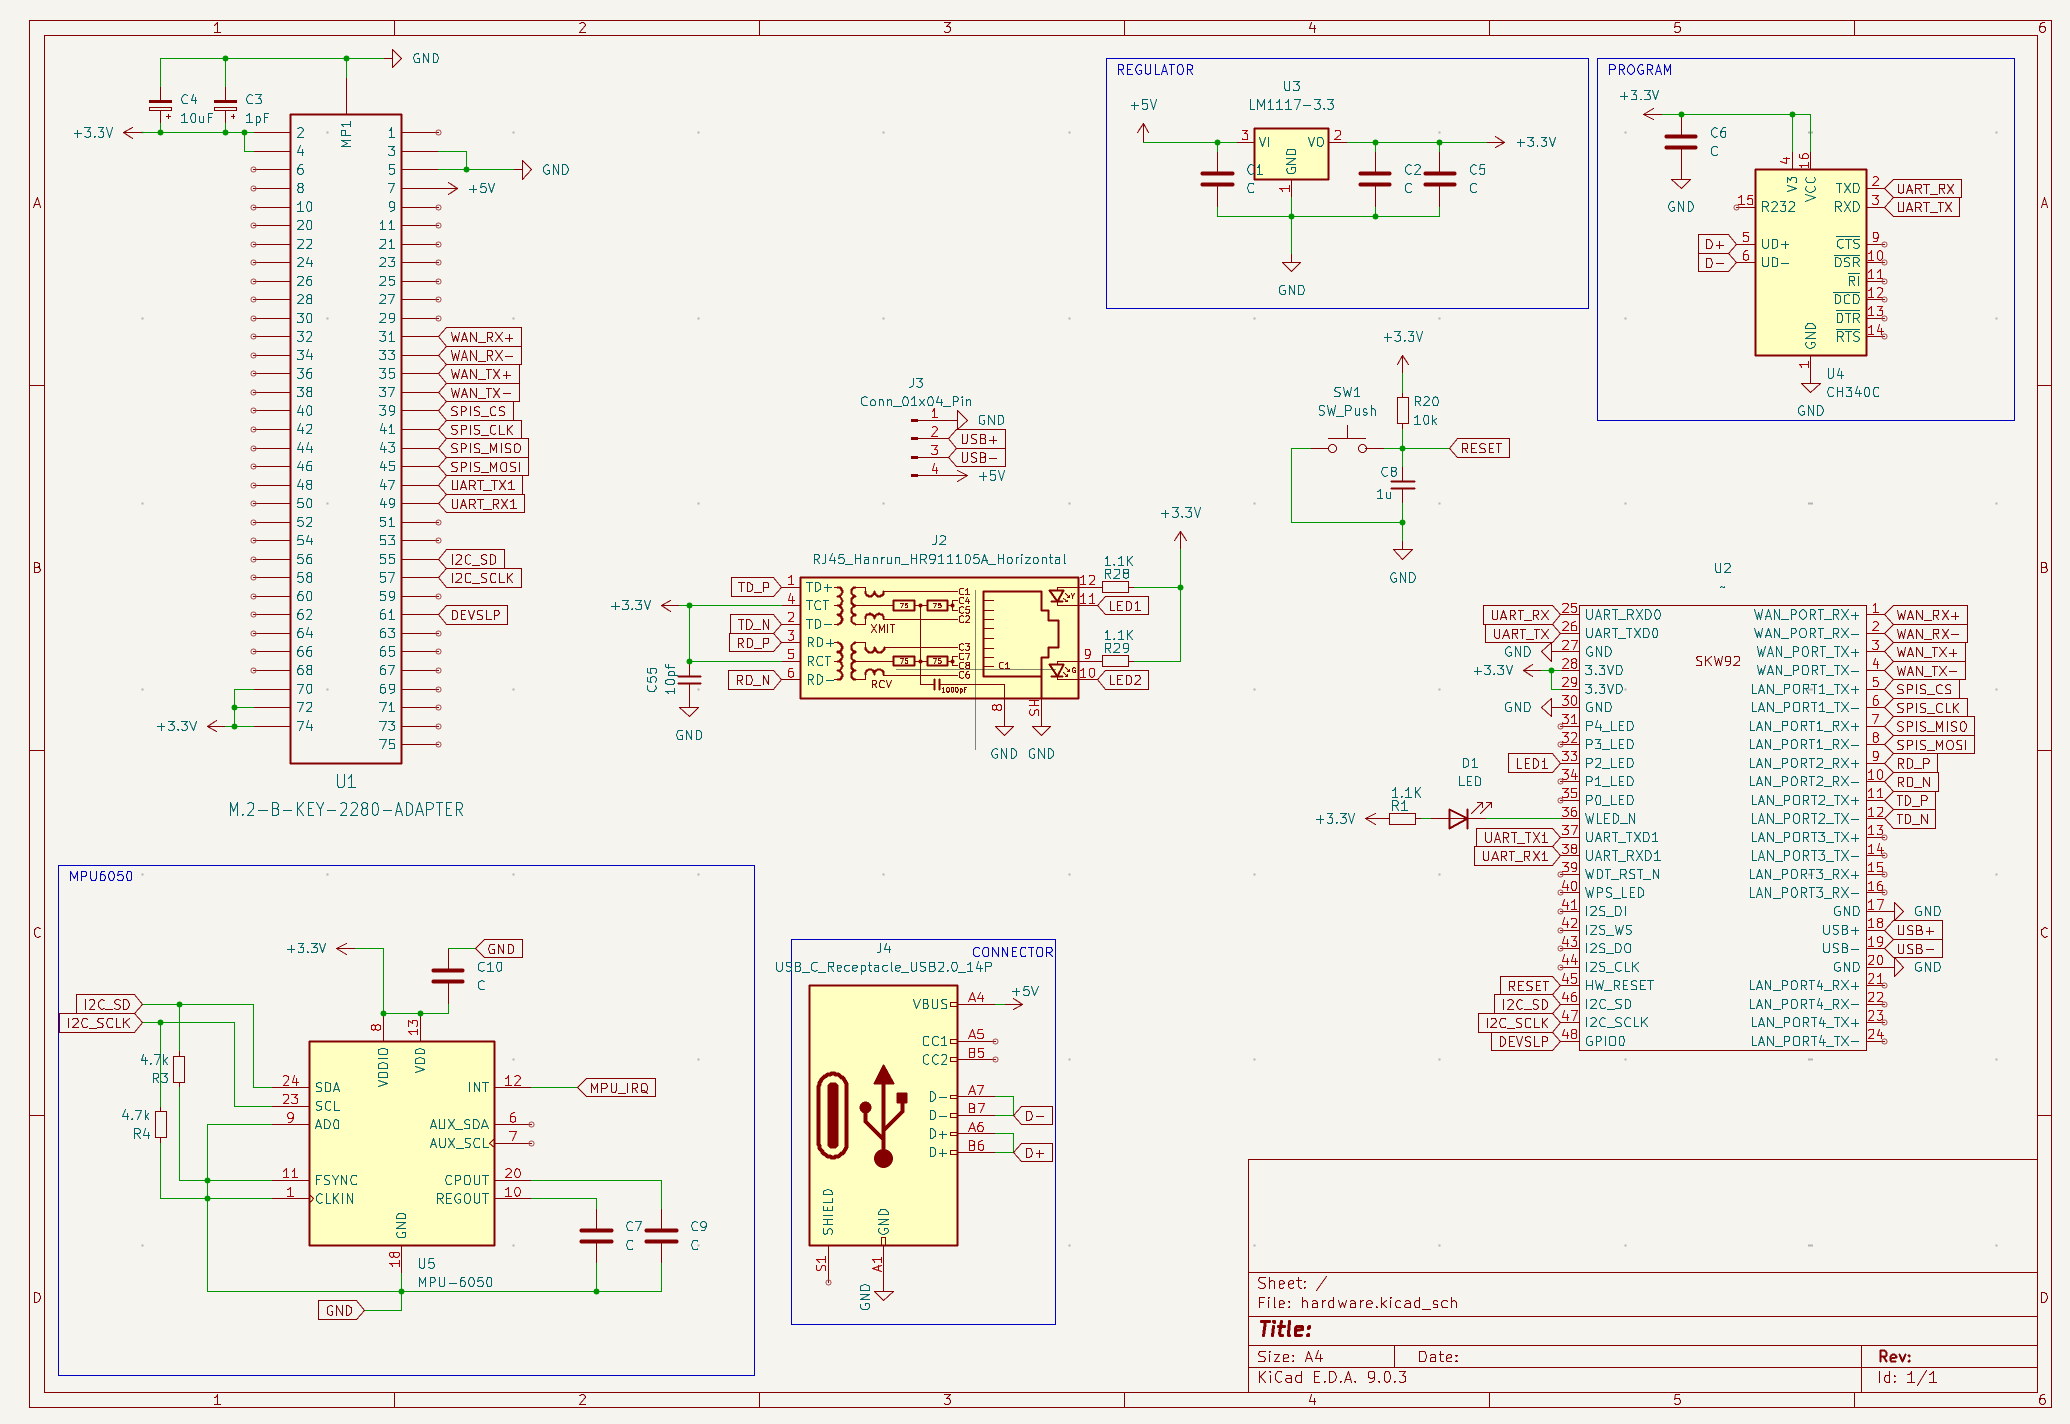Select capacitor C8 1u symbol
2070x1424 pixels.
click(1403, 485)
